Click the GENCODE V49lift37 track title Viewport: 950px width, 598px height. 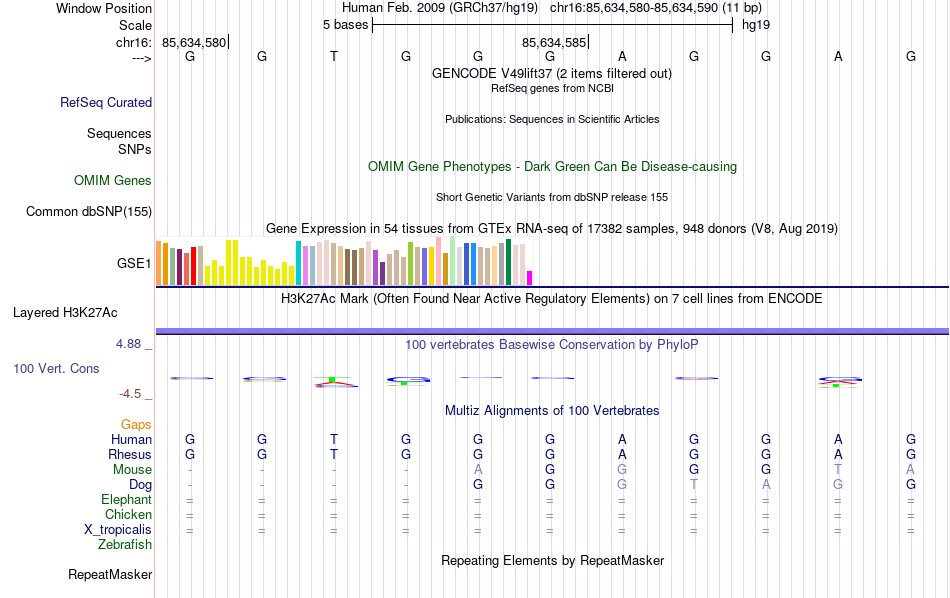[551, 73]
